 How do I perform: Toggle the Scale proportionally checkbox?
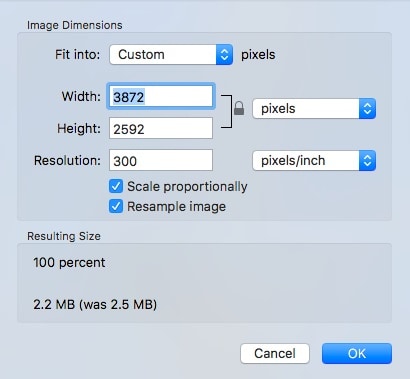coord(116,186)
